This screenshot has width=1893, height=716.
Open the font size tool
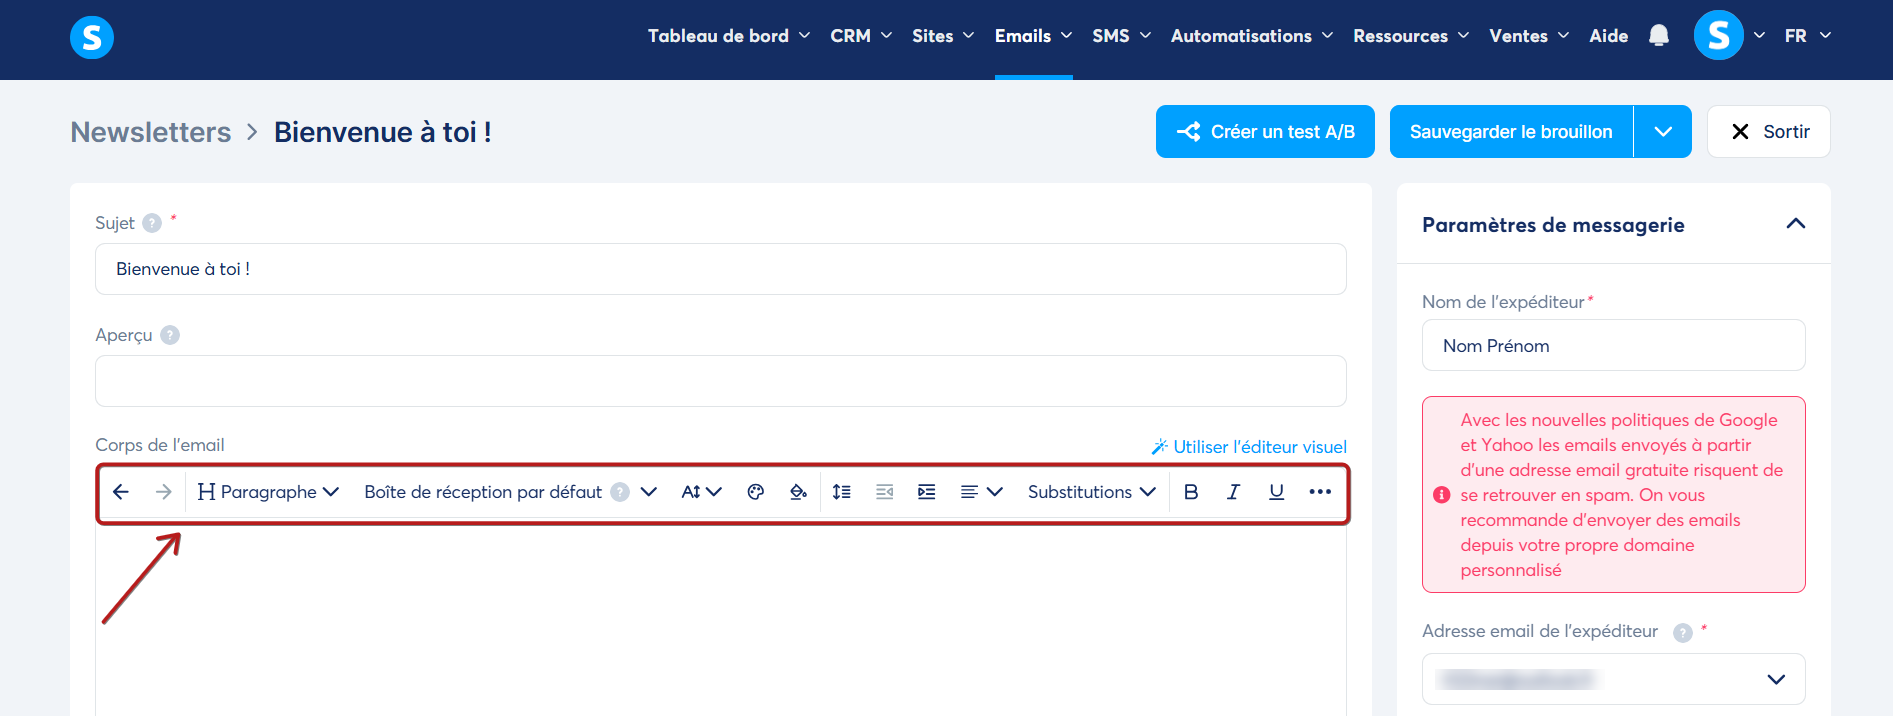701,492
